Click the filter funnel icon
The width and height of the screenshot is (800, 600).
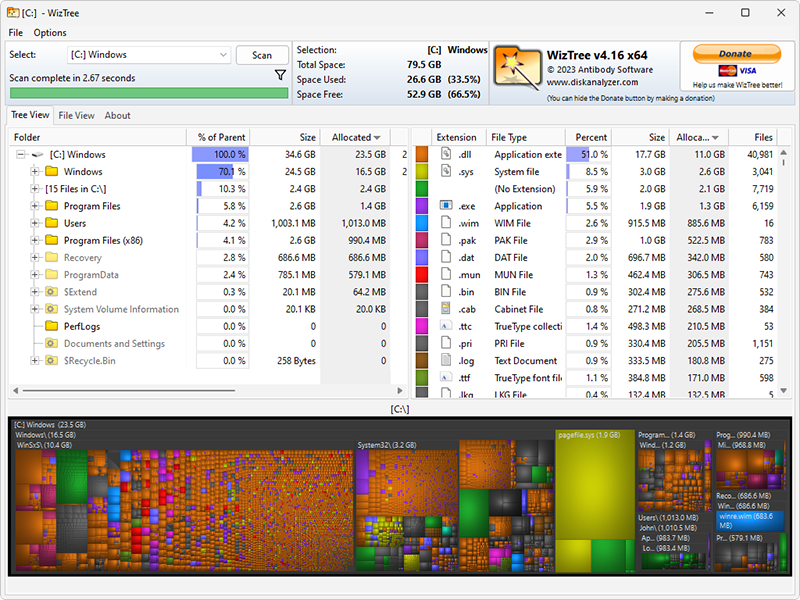coord(280,76)
